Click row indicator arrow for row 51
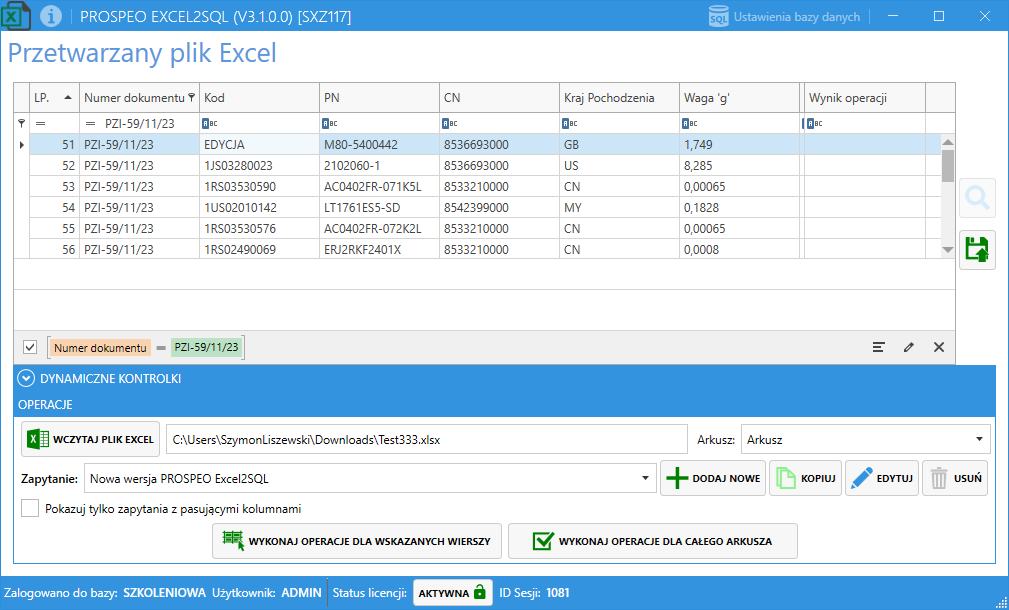 (21, 145)
